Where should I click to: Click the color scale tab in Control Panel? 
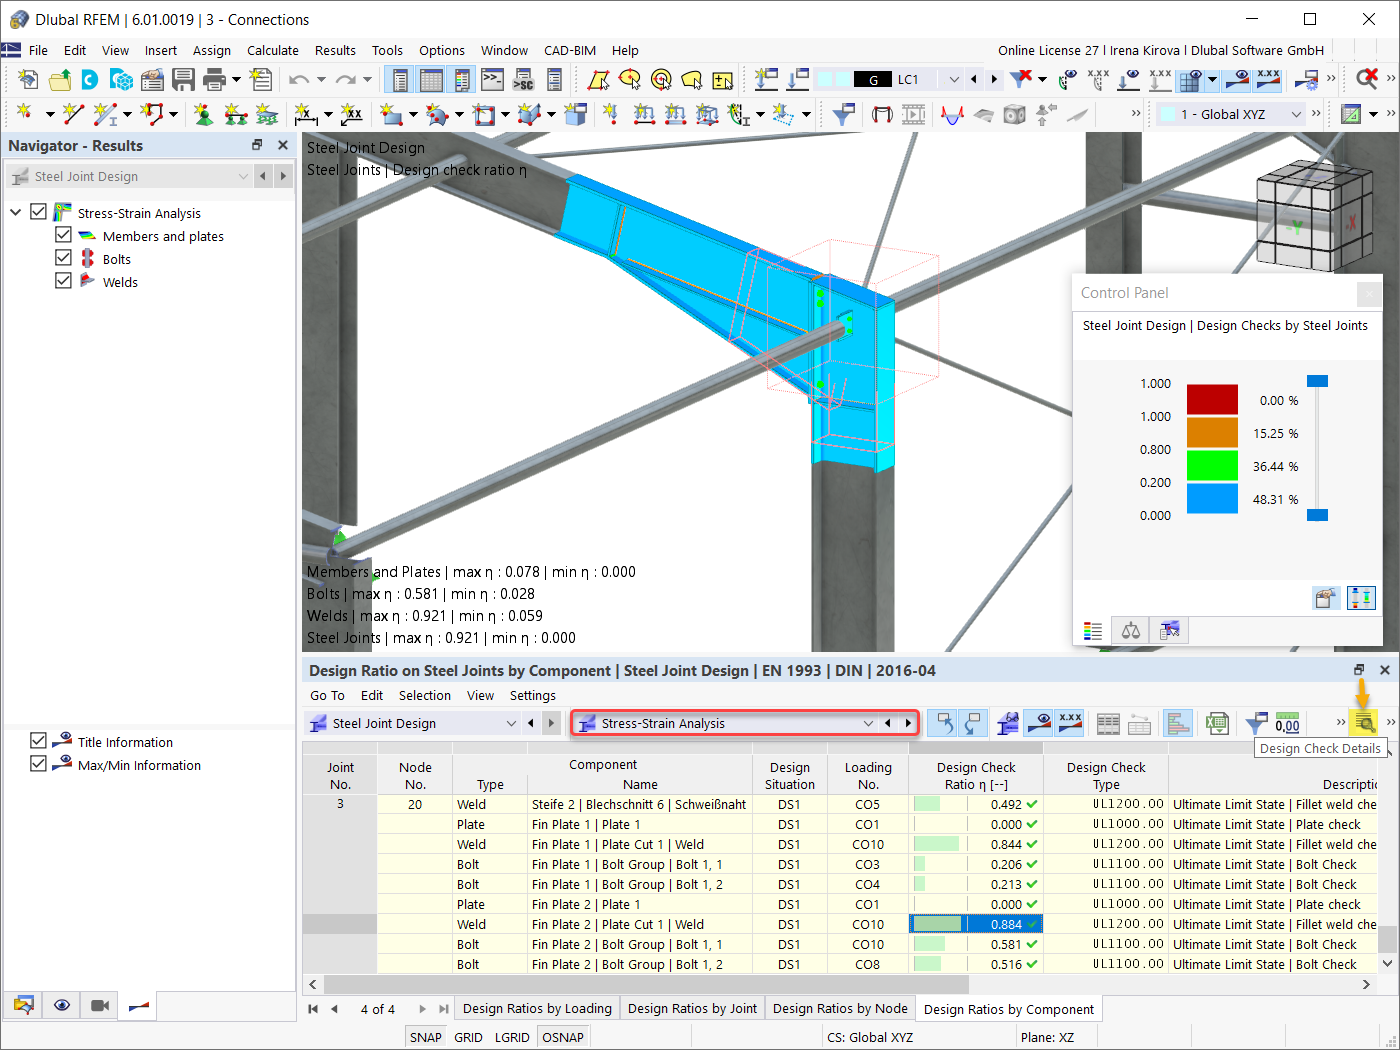click(x=1093, y=630)
